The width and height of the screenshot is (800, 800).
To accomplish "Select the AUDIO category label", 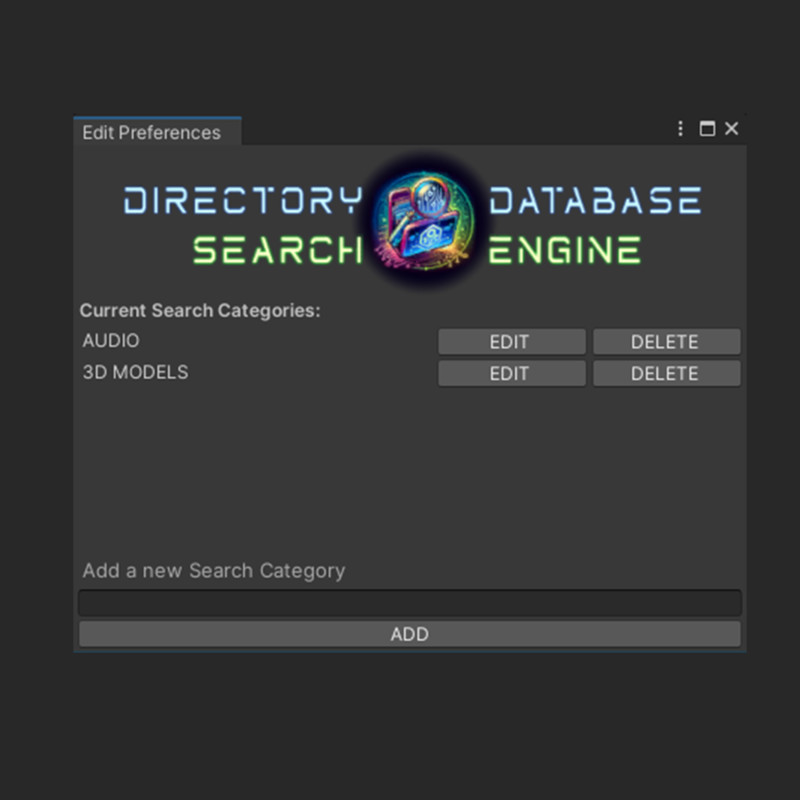I will click(111, 340).
